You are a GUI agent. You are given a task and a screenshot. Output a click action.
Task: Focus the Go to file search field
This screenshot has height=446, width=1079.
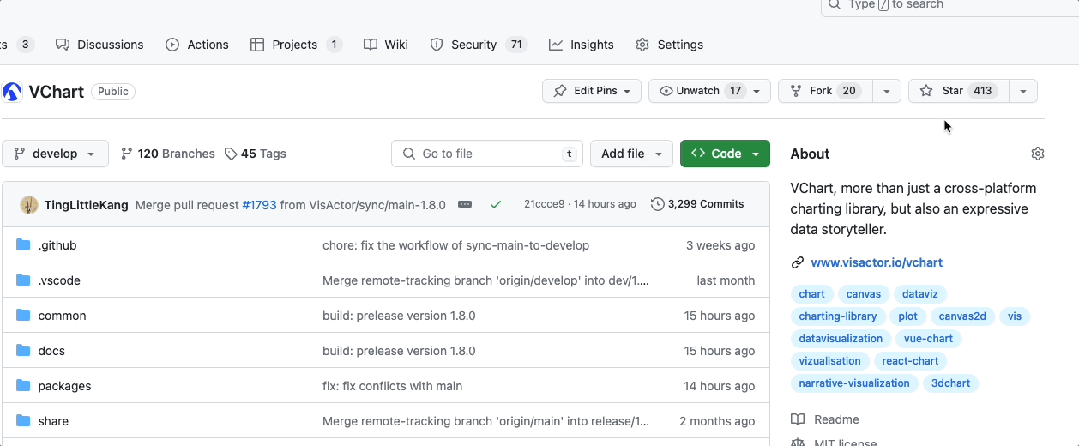click(487, 153)
